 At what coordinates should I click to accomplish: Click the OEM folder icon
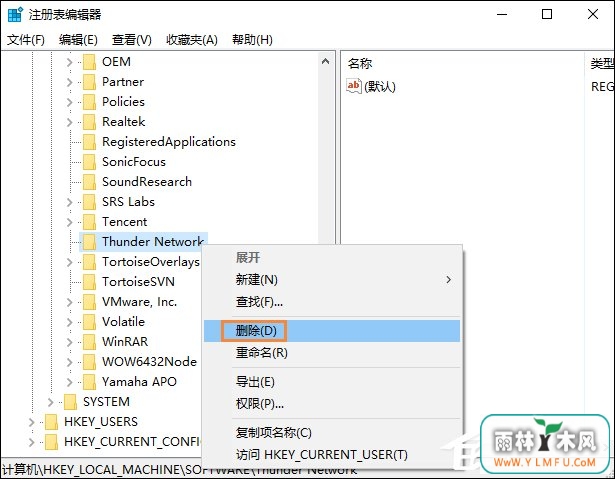[x=89, y=62]
